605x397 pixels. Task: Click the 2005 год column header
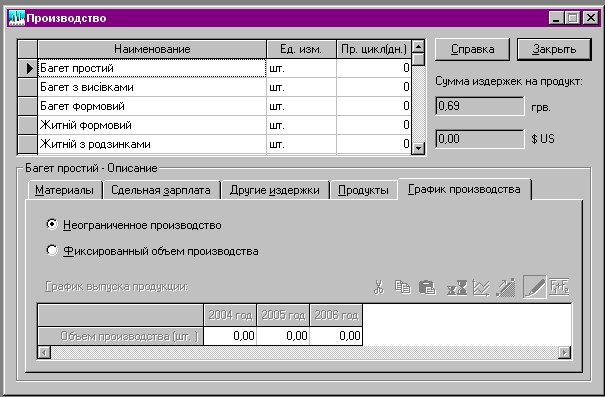click(x=283, y=316)
